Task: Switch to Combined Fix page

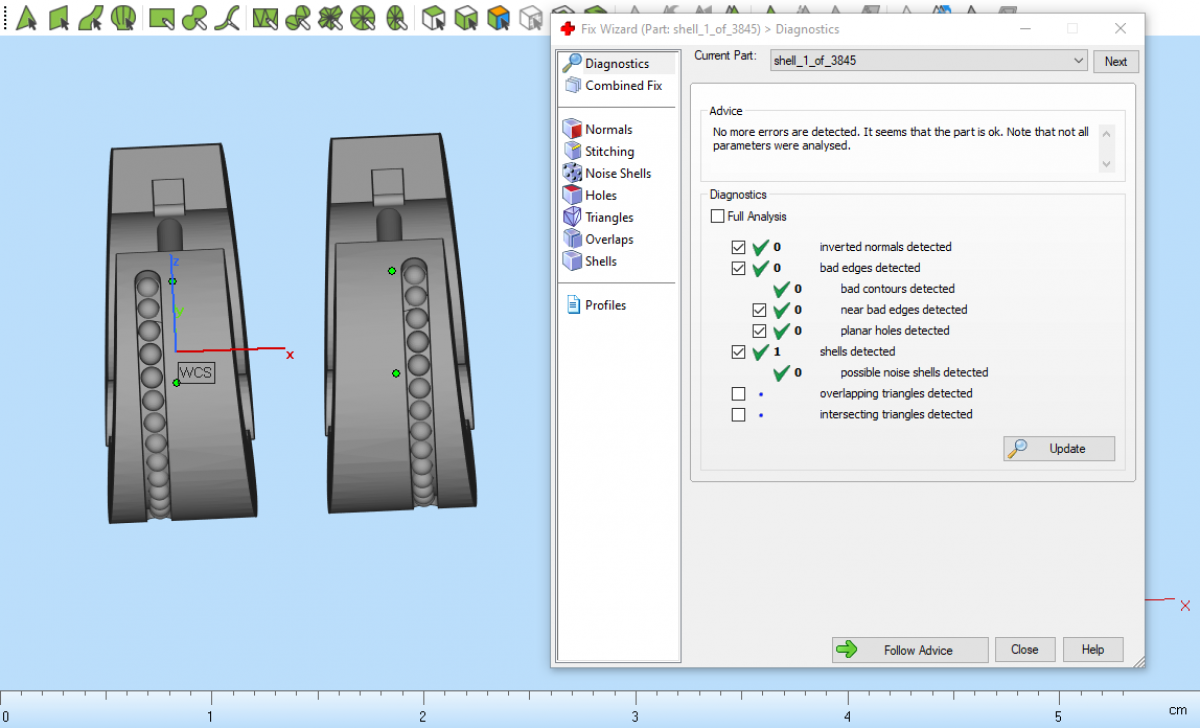Action: [623, 85]
